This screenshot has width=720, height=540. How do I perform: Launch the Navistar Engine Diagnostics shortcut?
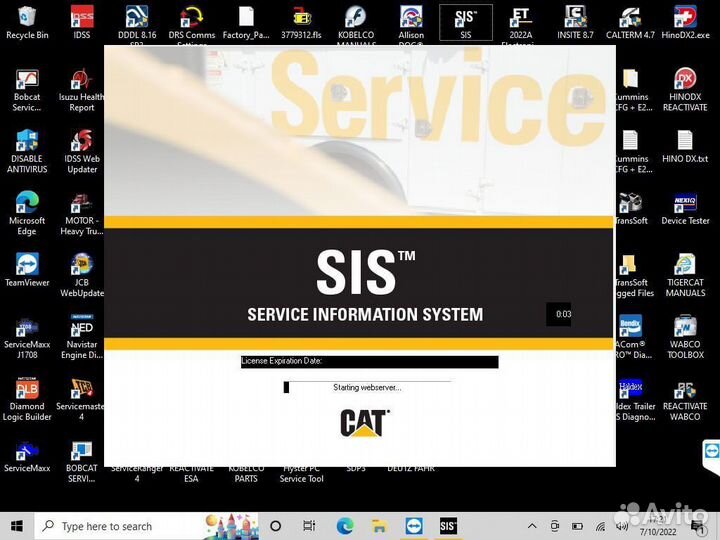[82, 337]
